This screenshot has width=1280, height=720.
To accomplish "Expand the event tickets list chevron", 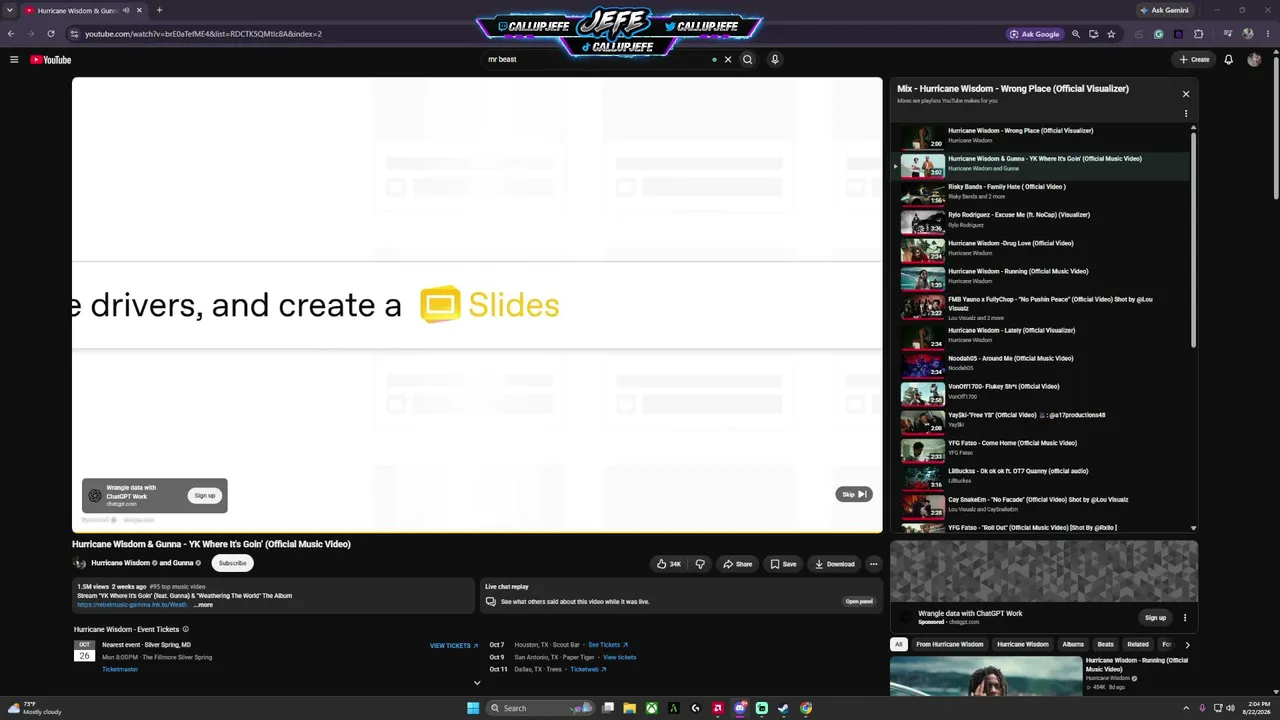I will click(x=477, y=683).
